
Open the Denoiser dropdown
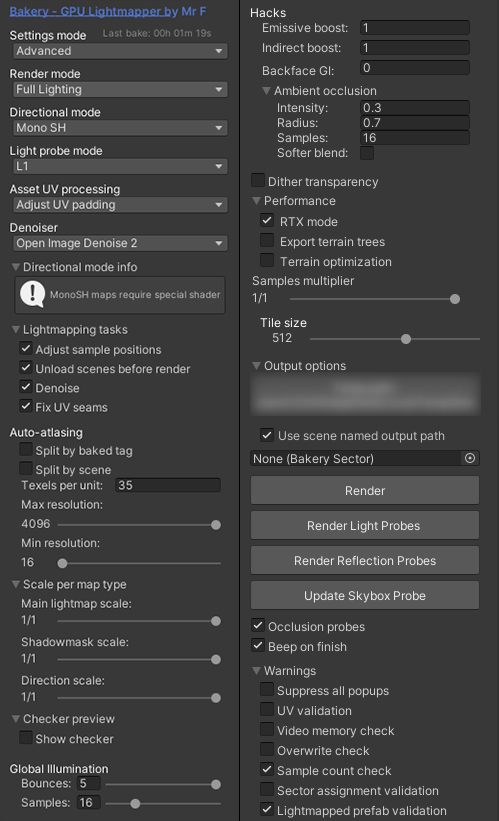tap(120, 243)
